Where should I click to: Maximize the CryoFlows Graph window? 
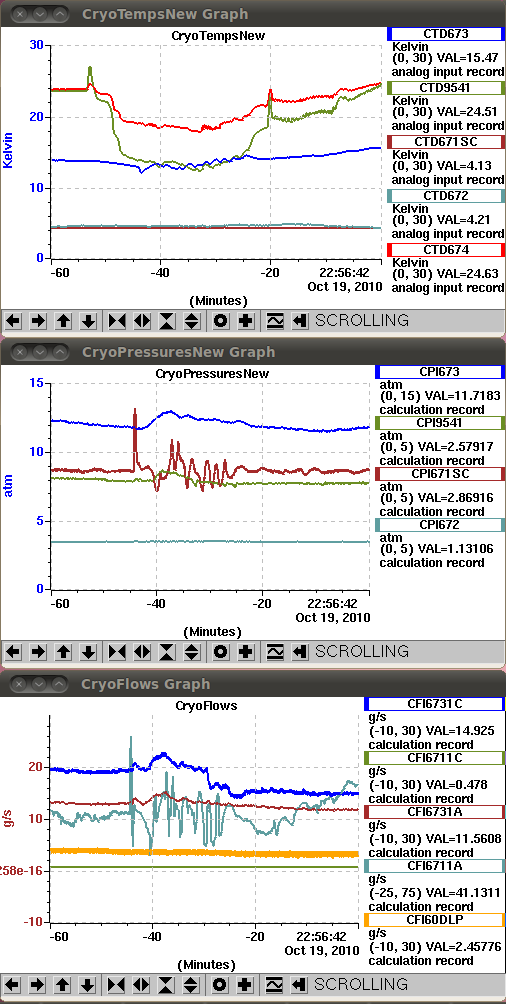click(x=60, y=684)
